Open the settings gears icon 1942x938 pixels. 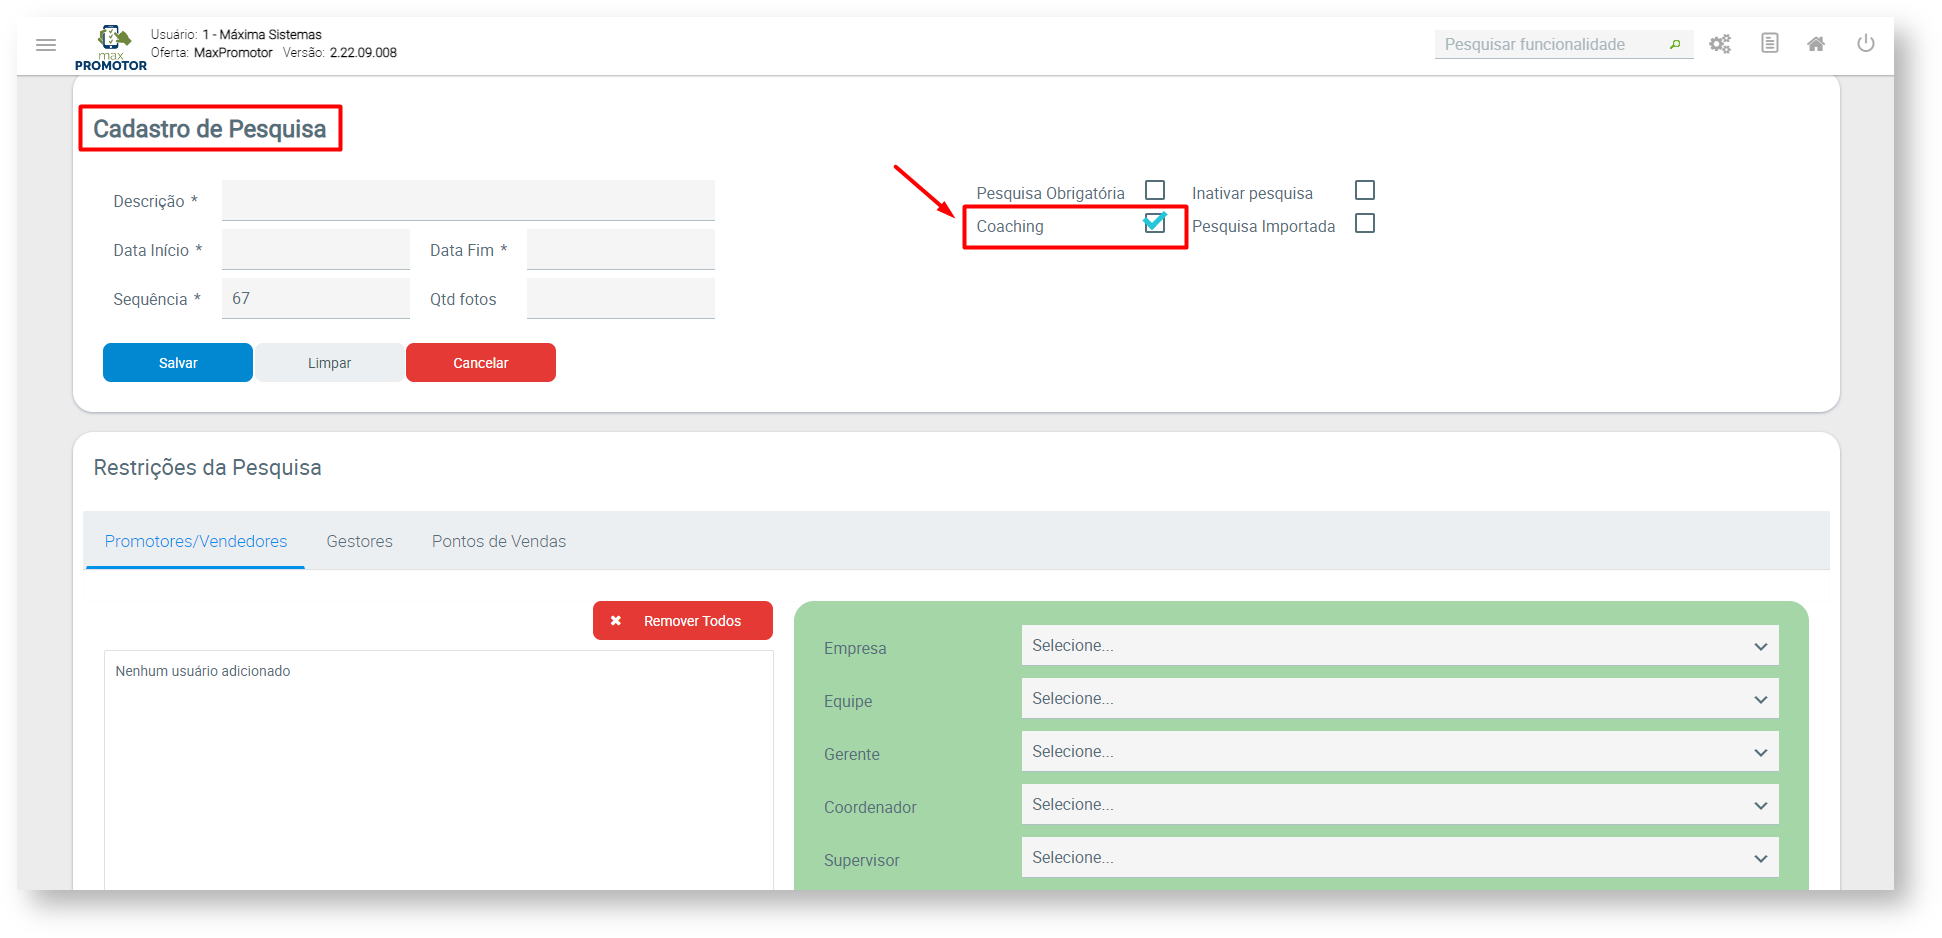pyautogui.click(x=1720, y=44)
